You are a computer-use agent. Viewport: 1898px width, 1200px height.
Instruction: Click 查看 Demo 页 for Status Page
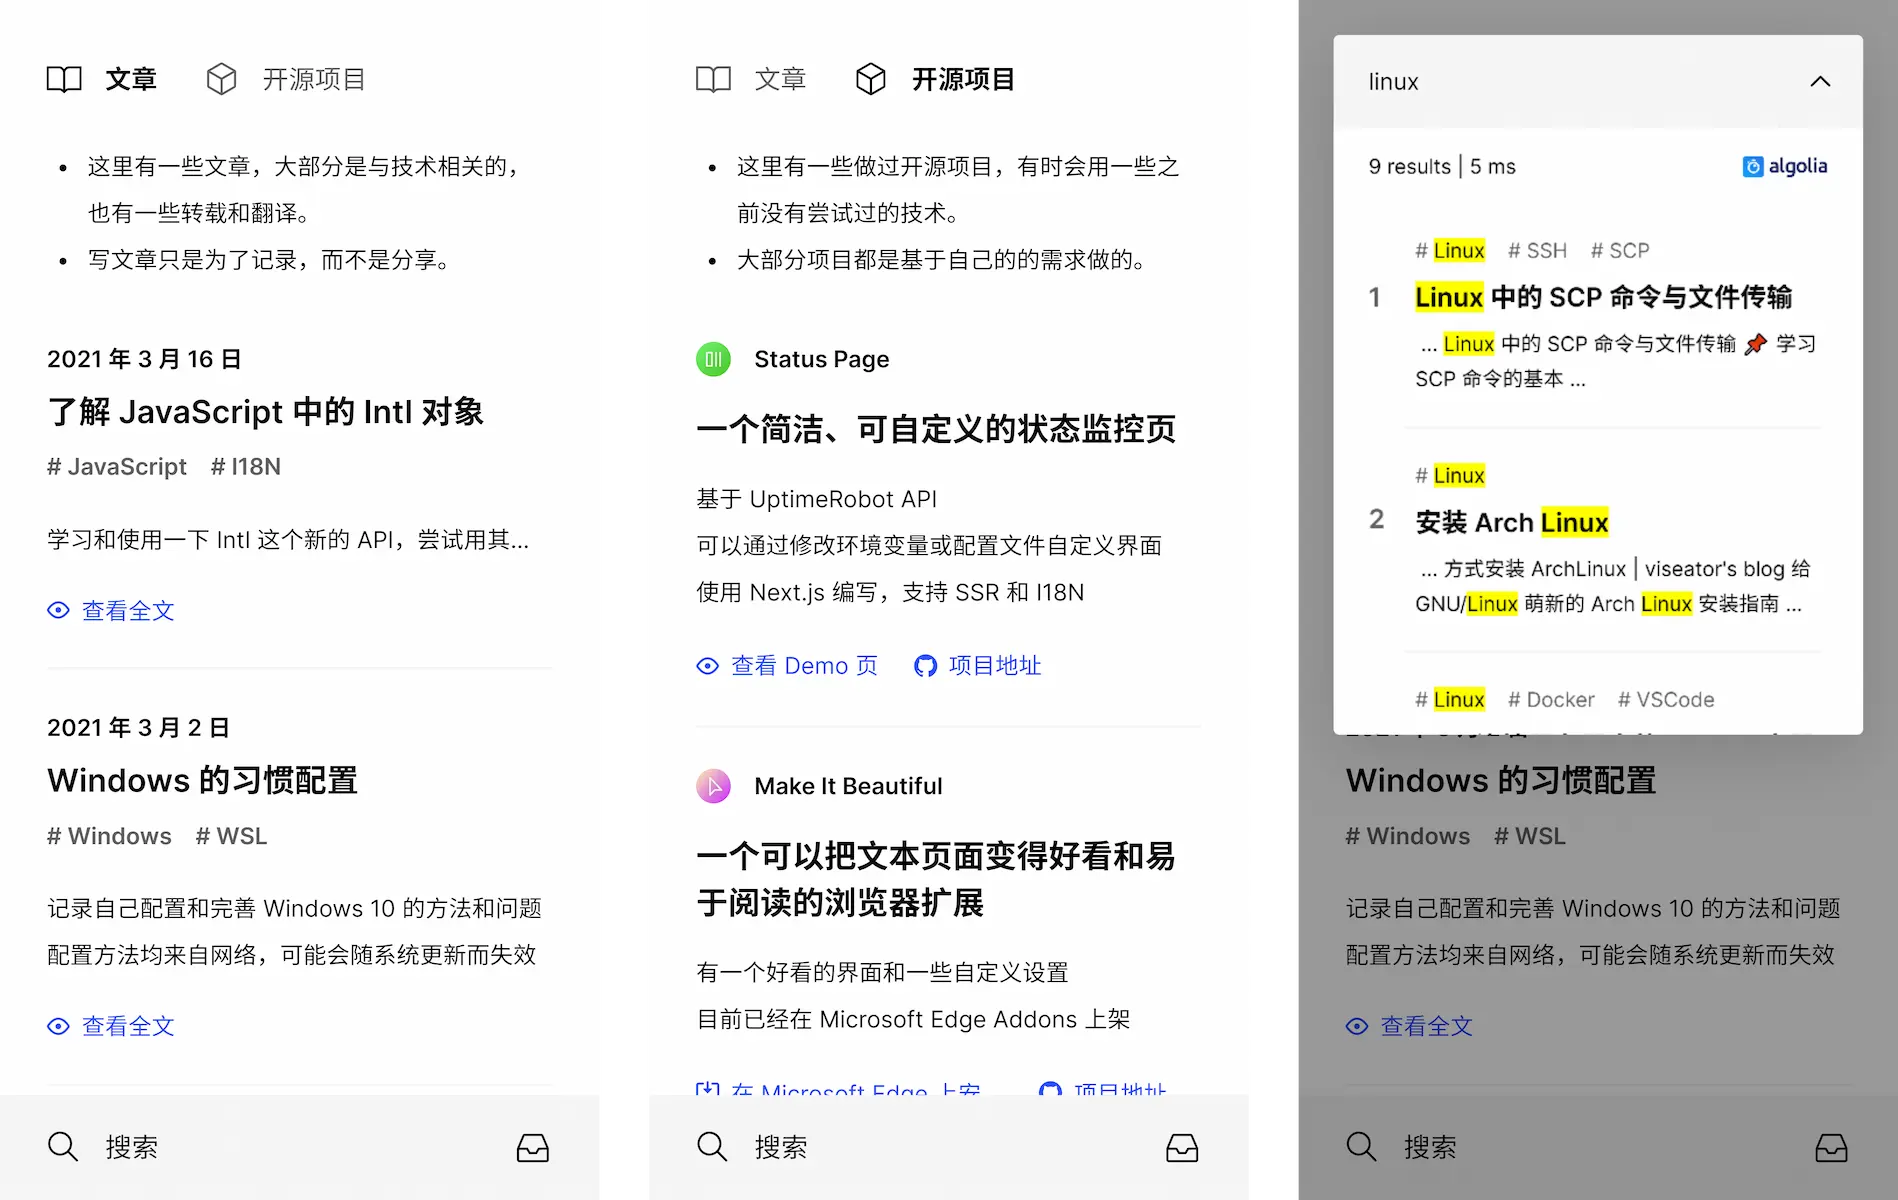pos(804,665)
